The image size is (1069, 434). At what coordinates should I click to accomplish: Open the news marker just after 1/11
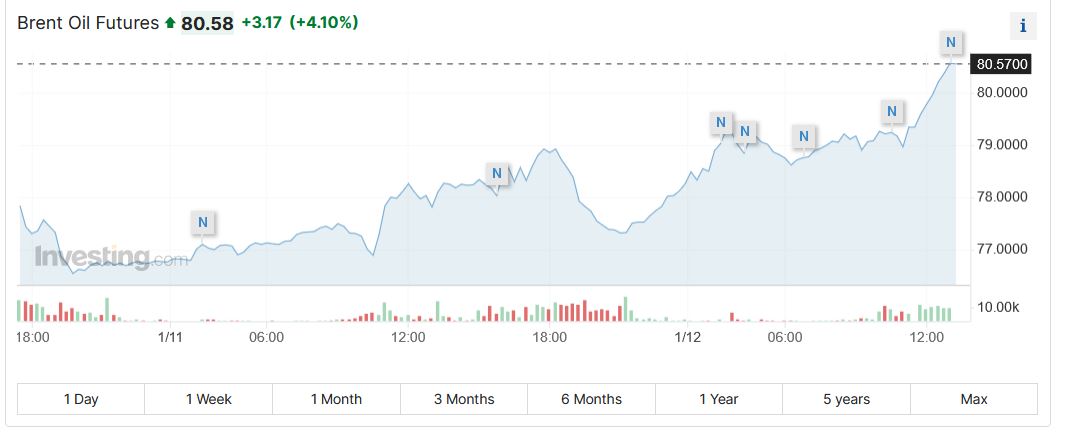[203, 222]
